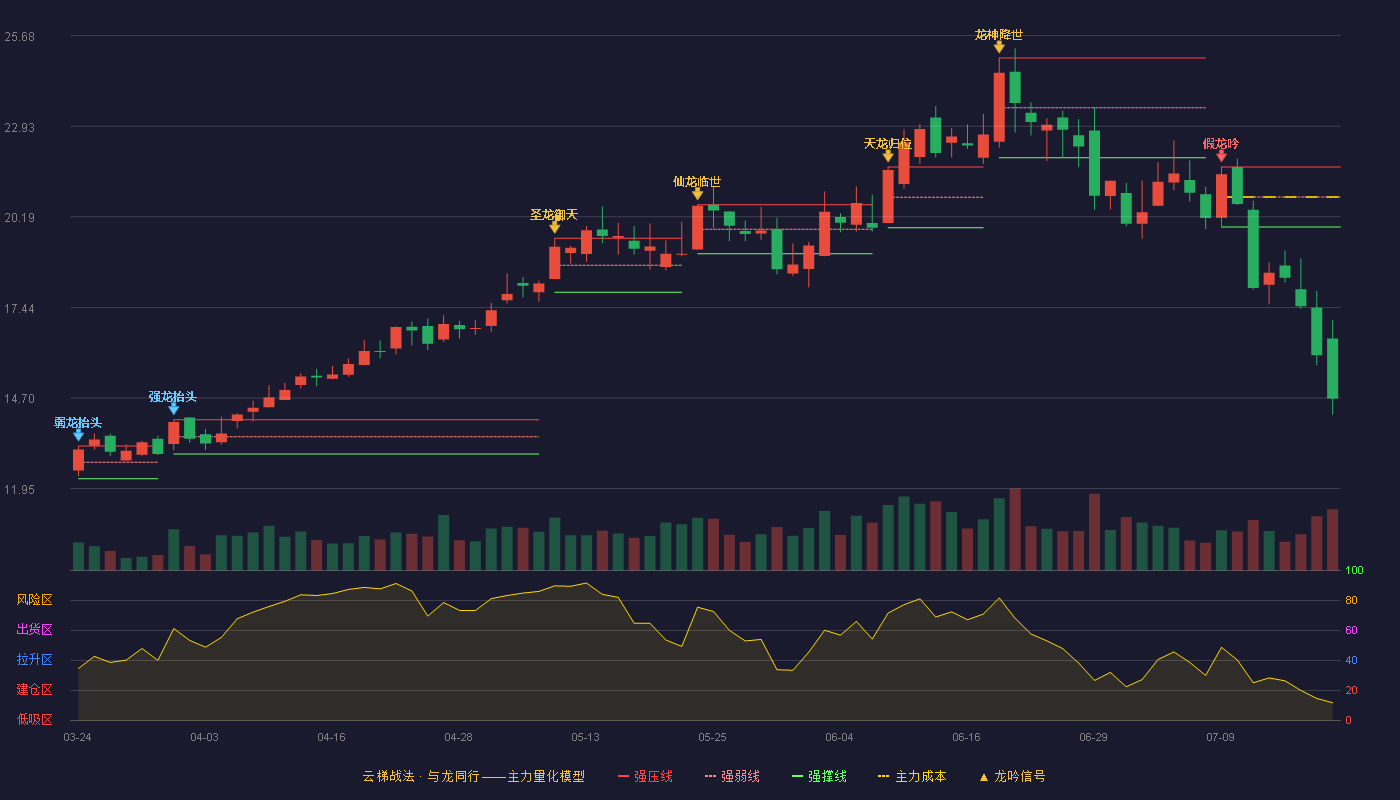Click the green 100 indicator scale value
The height and width of the screenshot is (800, 1400).
pyautogui.click(x=1354, y=570)
